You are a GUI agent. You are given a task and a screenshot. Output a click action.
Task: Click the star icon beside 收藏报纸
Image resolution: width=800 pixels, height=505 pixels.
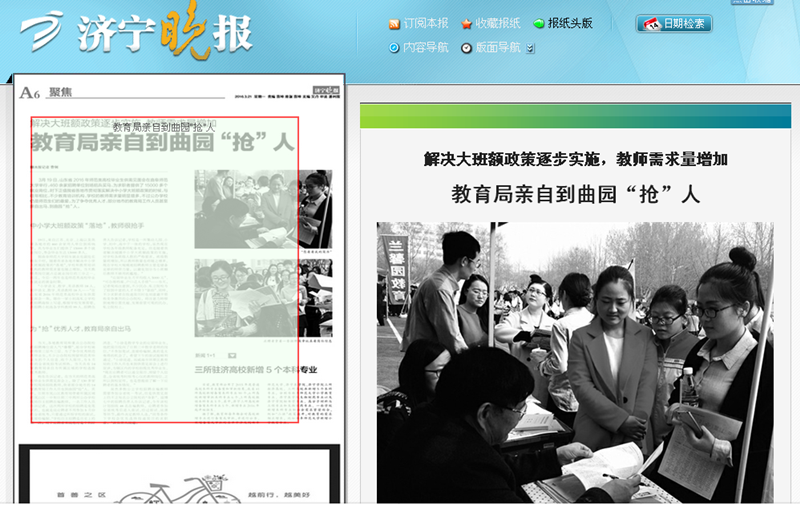point(466,24)
